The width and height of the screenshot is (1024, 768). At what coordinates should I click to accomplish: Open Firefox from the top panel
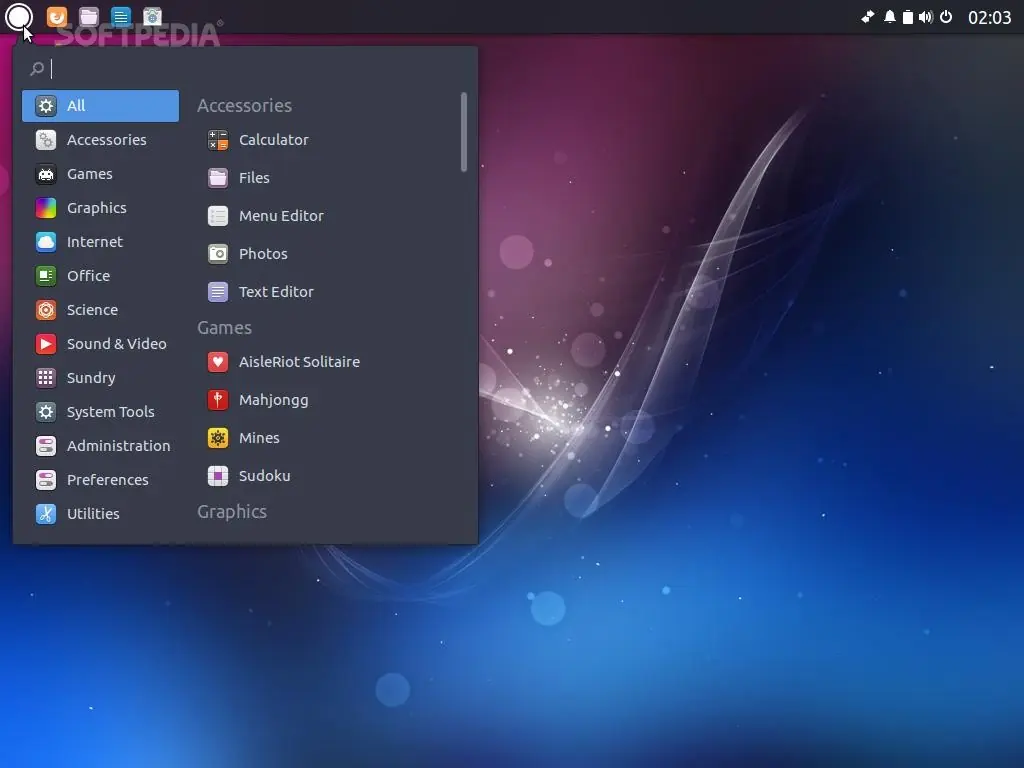coord(57,16)
